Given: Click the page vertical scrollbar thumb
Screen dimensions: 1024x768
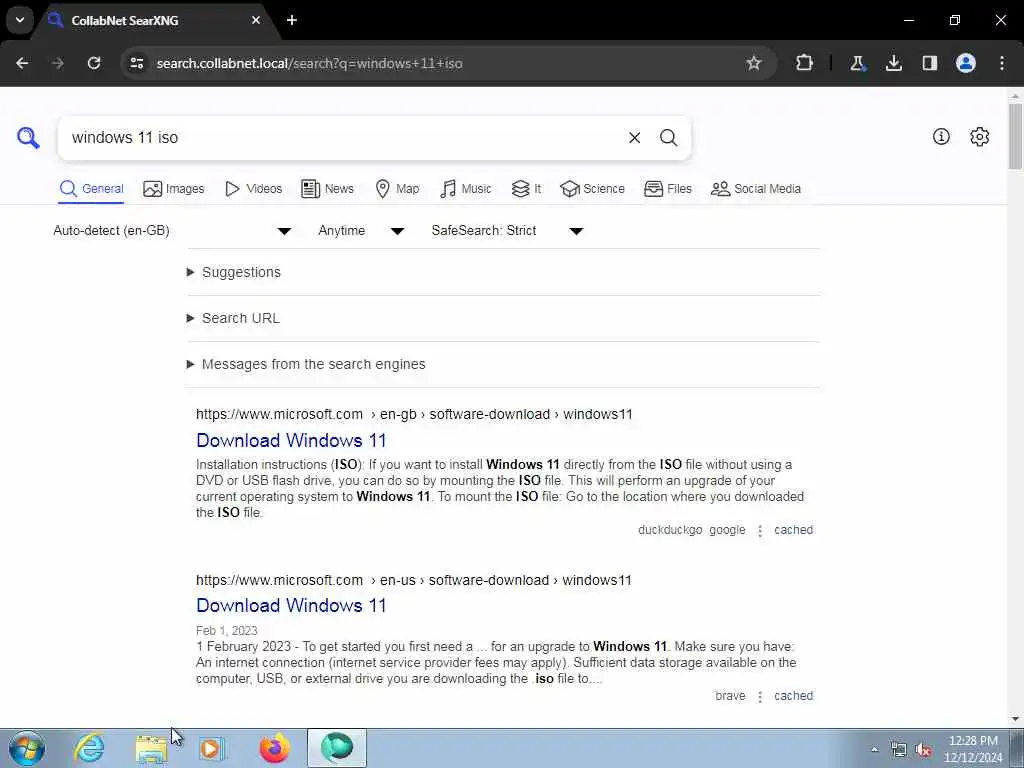Looking at the screenshot, I should pos(1016,136).
